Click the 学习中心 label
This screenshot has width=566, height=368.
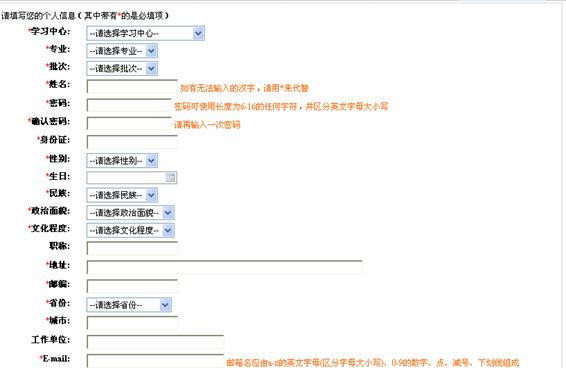[49, 31]
